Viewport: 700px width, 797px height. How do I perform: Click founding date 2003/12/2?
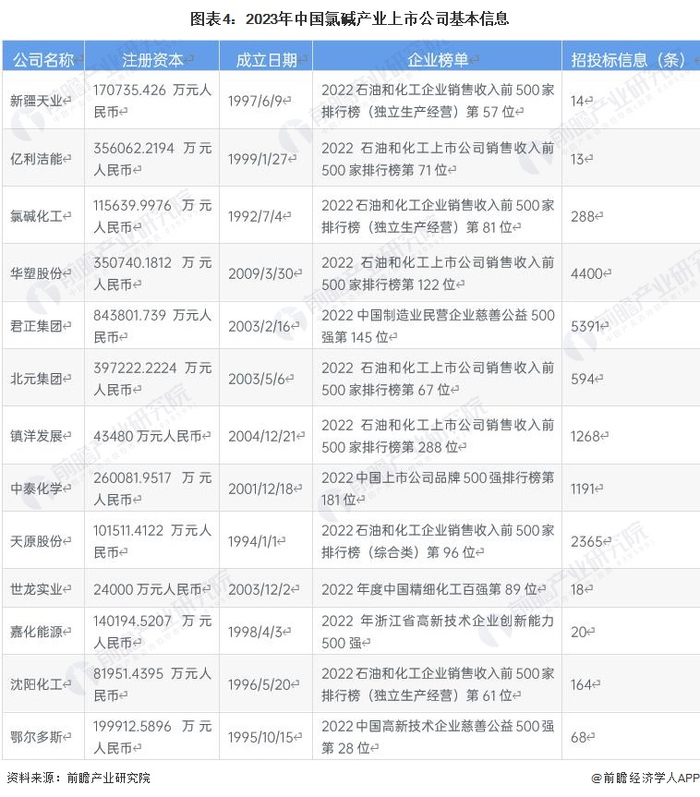pyautogui.click(x=260, y=589)
